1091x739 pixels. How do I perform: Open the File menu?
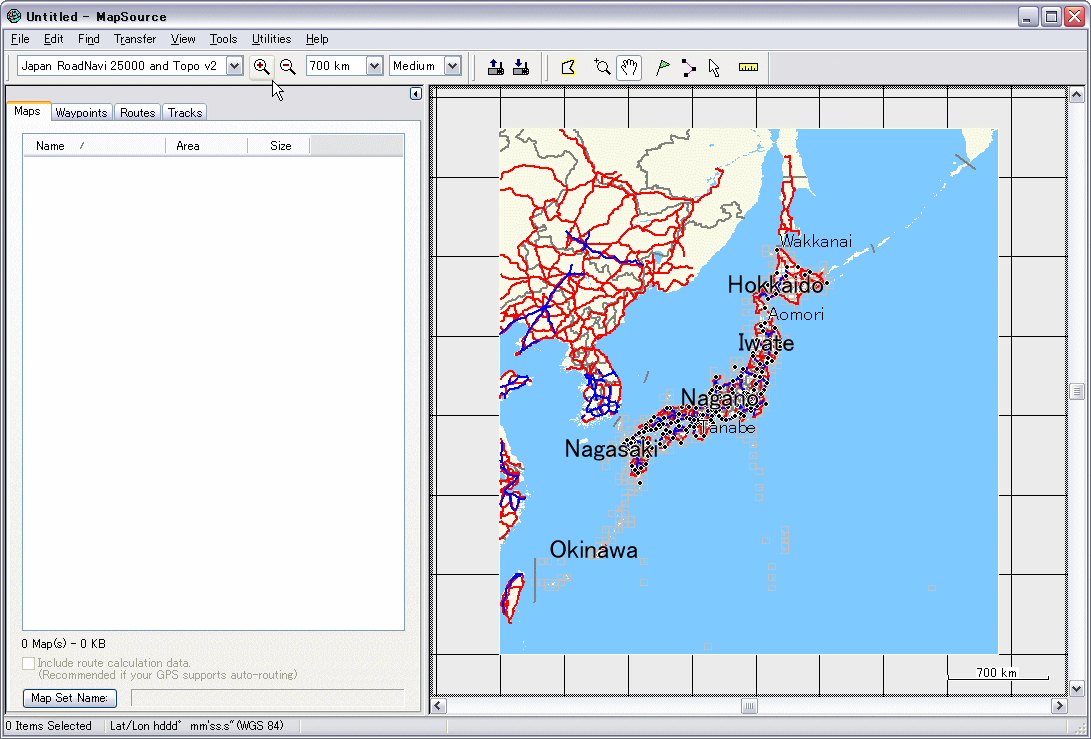[x=20, y=39]
